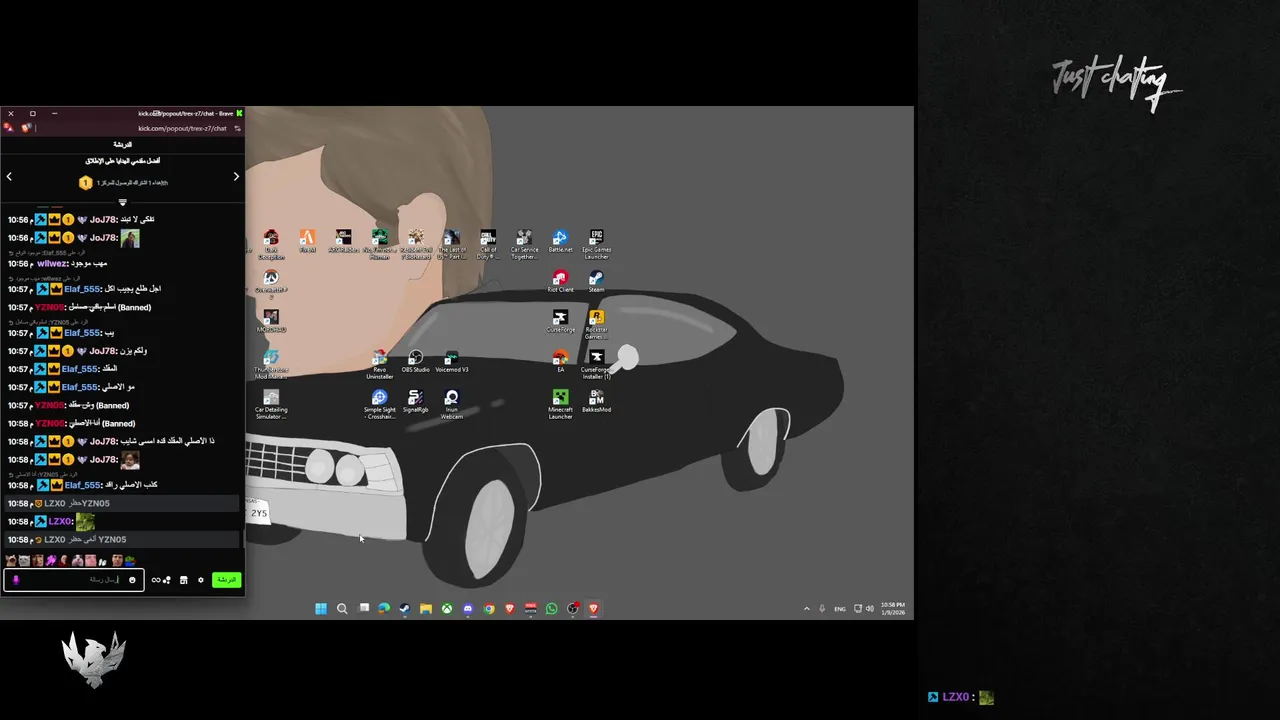1280x720 pixels.
Task: Select the CurseForge desktop icon beside Rockstar Games
Action: 560,321
